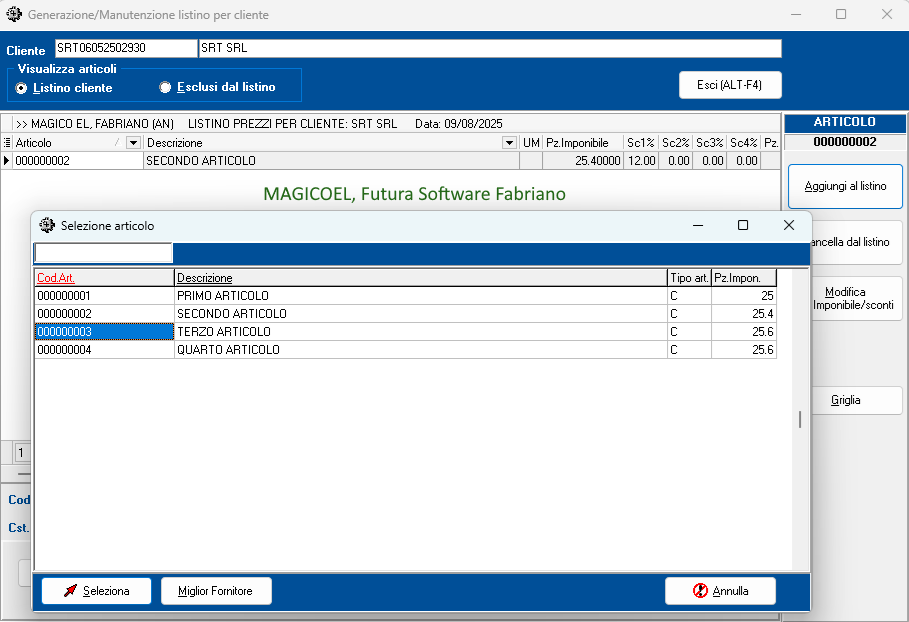Click the Griglia button

(x=856, y=400)
